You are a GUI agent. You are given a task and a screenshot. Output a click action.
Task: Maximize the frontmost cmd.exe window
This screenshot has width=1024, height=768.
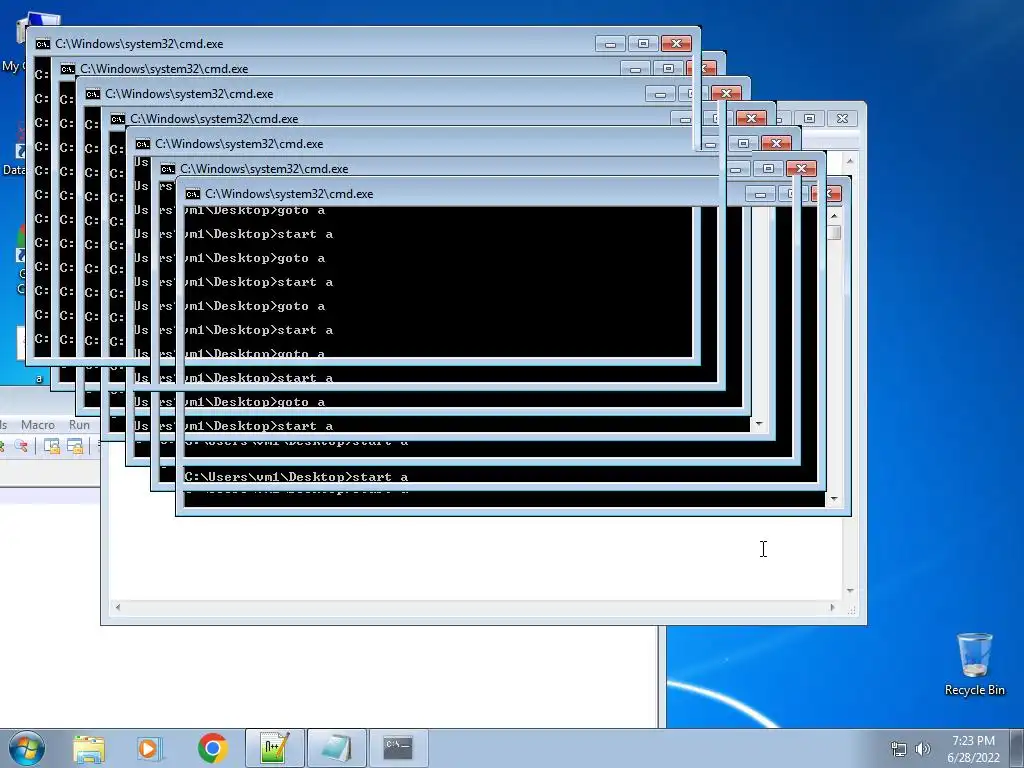[x=643, y=44]
